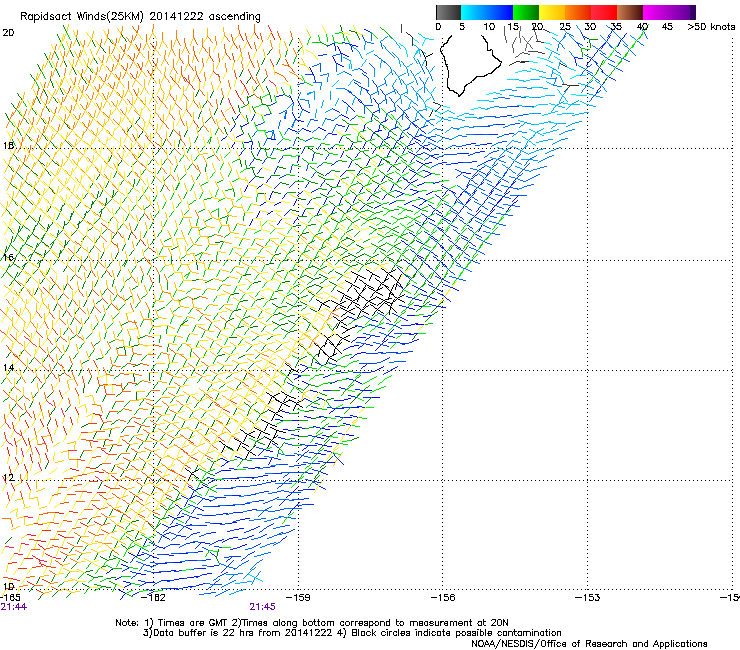Click the cyan 5-10 knots legend swatch
740x650 pixels.
click(x=474, y=12)
